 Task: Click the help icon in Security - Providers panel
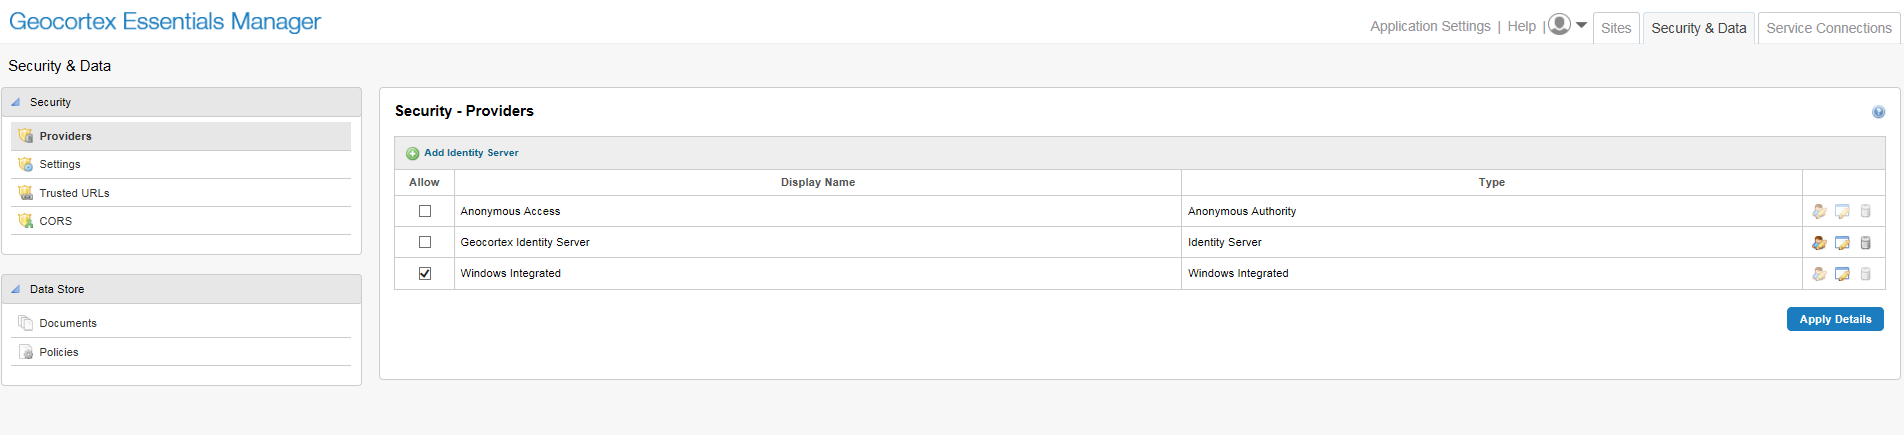[x=1878, y=112]
